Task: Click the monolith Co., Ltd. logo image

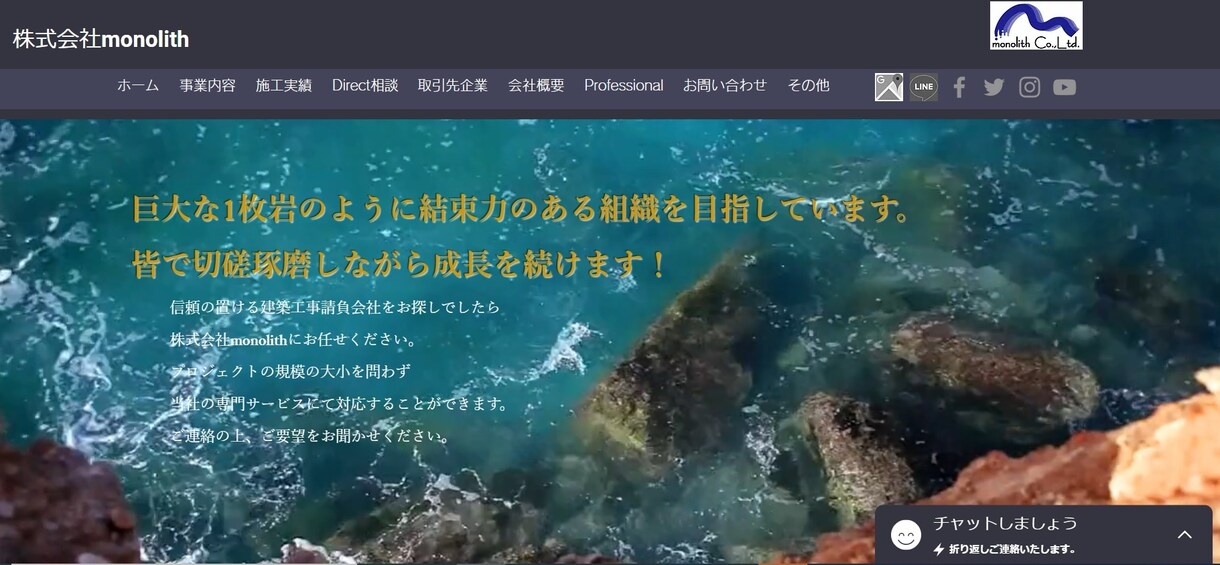Action: tap(1036, 26)
